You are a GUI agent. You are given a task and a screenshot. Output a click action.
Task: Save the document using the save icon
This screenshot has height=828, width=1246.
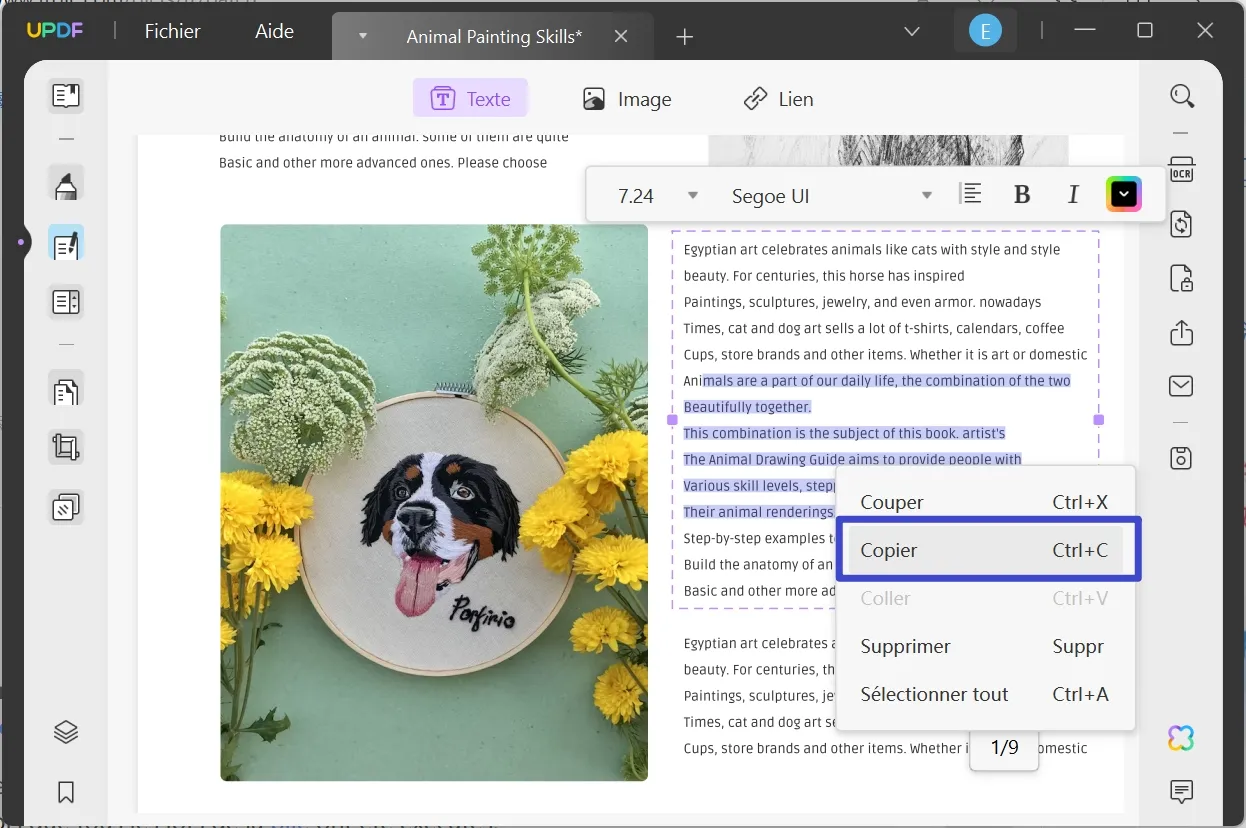[x=1181, y=458]
